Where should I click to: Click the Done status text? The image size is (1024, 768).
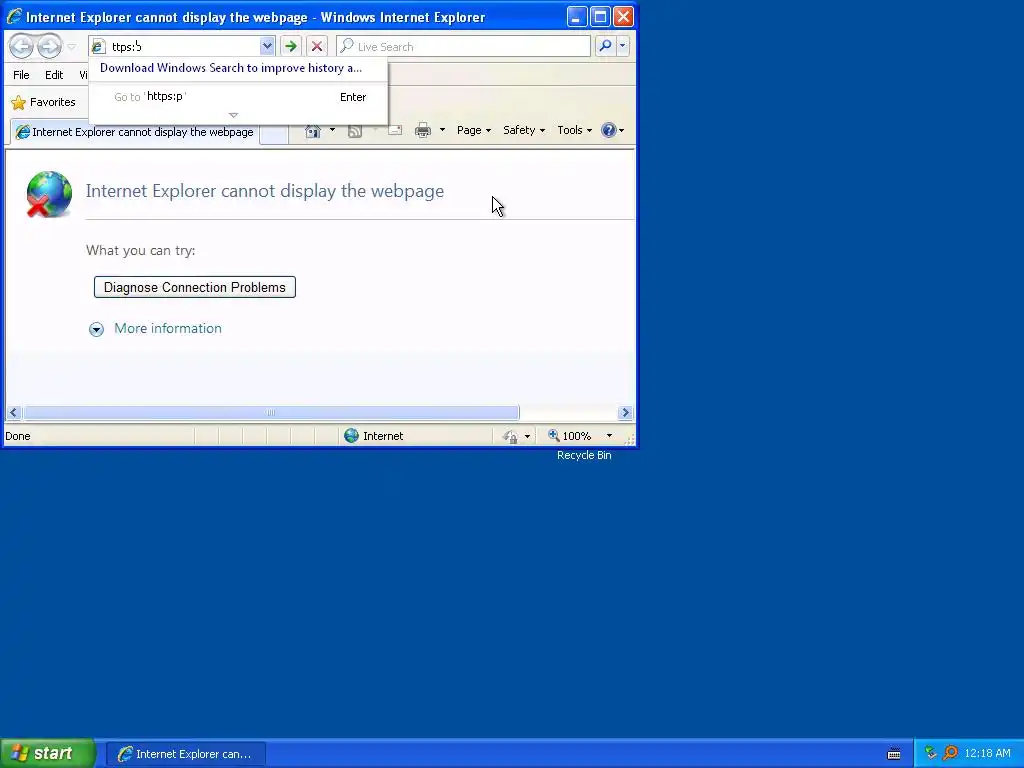click(18, 436)
